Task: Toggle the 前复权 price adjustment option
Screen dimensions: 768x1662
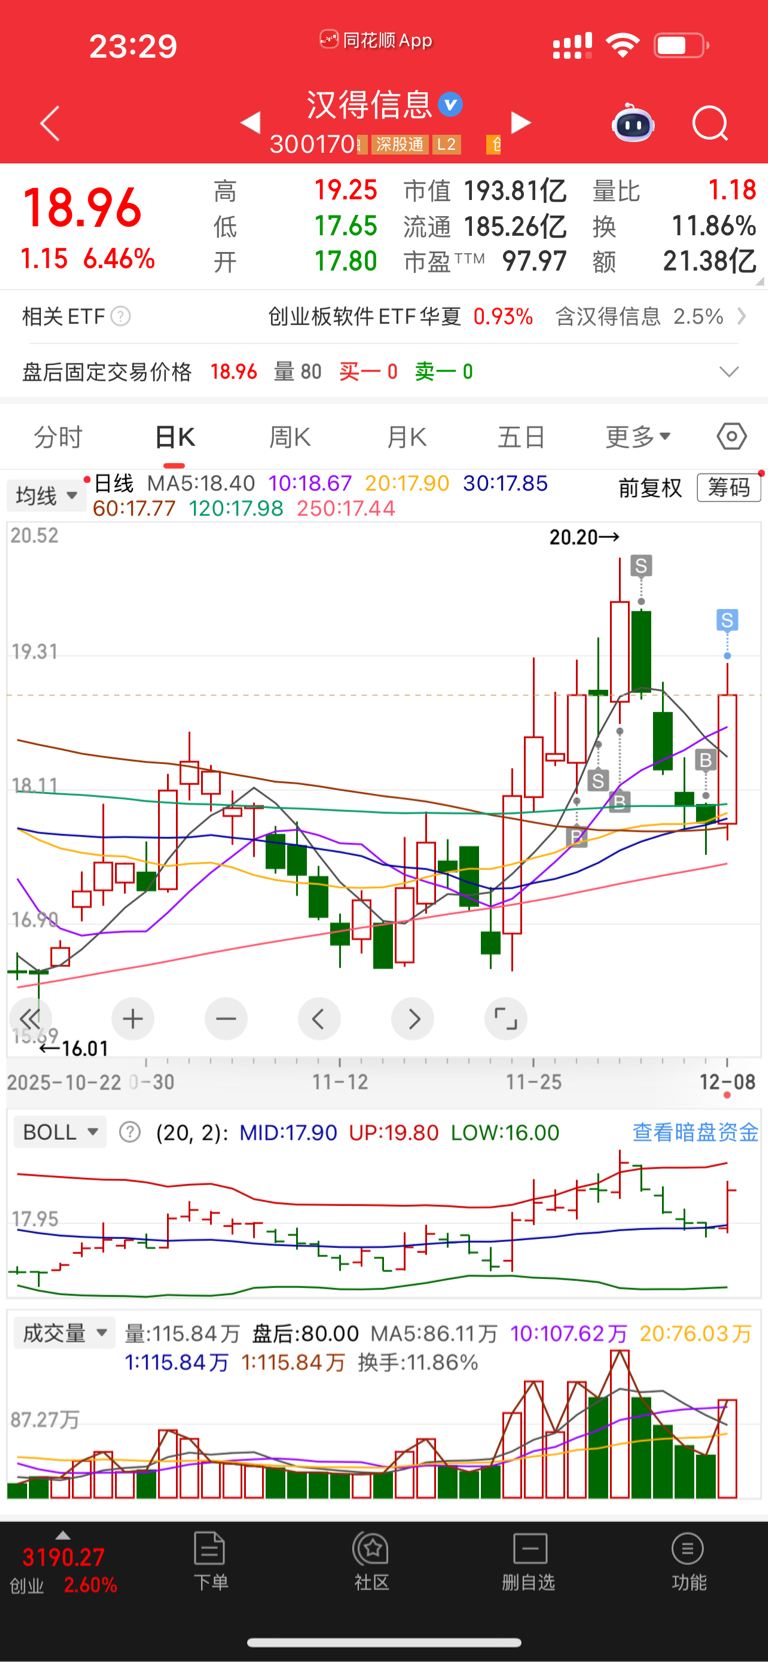Action: click(x=650, y=488)
